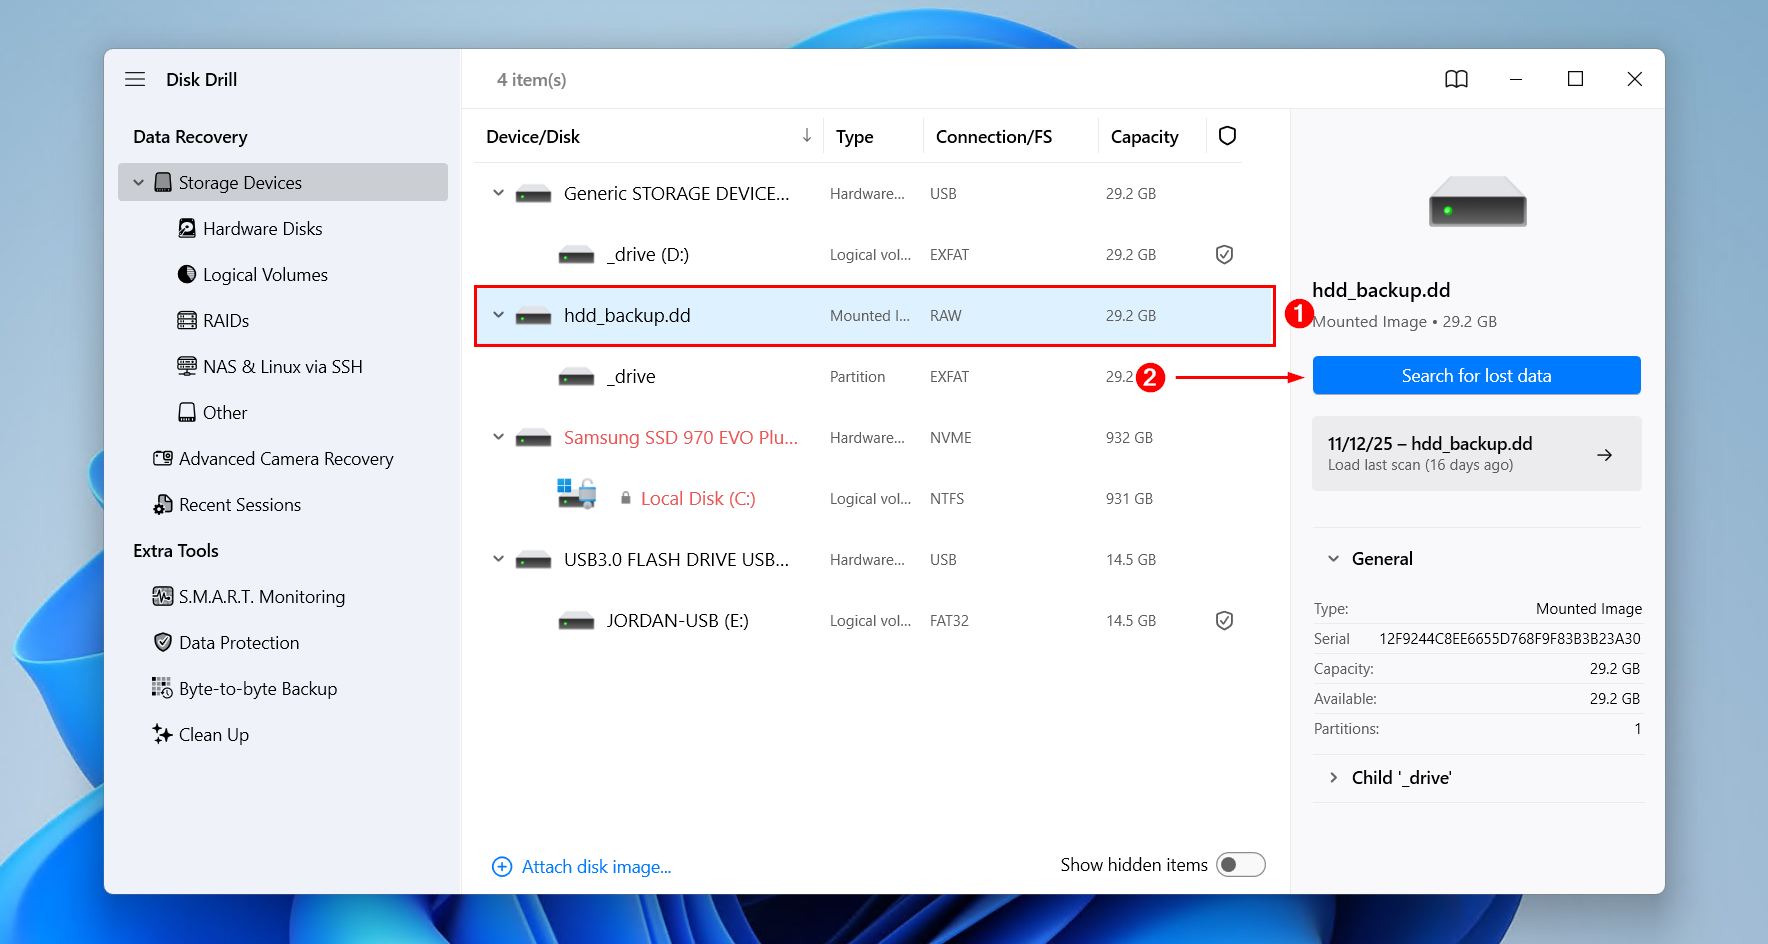Click the shield icon for _drive (D:)
This screenshot has width=1768, height=944.
[1224, 255]
